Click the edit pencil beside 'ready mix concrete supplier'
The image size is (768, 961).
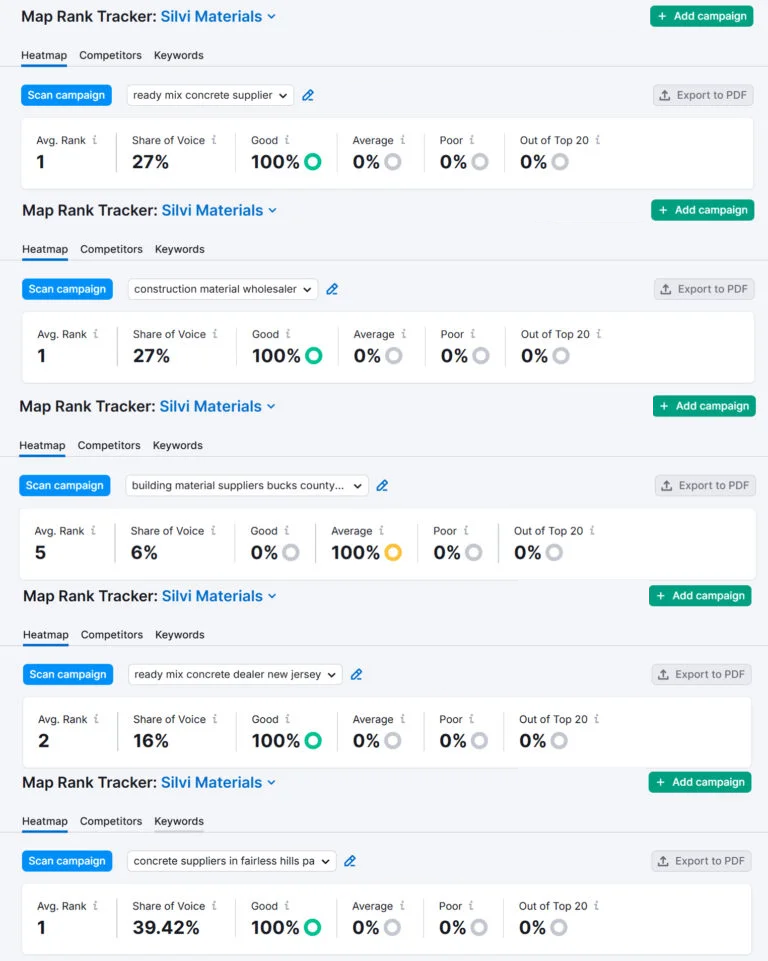tap(308, 96)
